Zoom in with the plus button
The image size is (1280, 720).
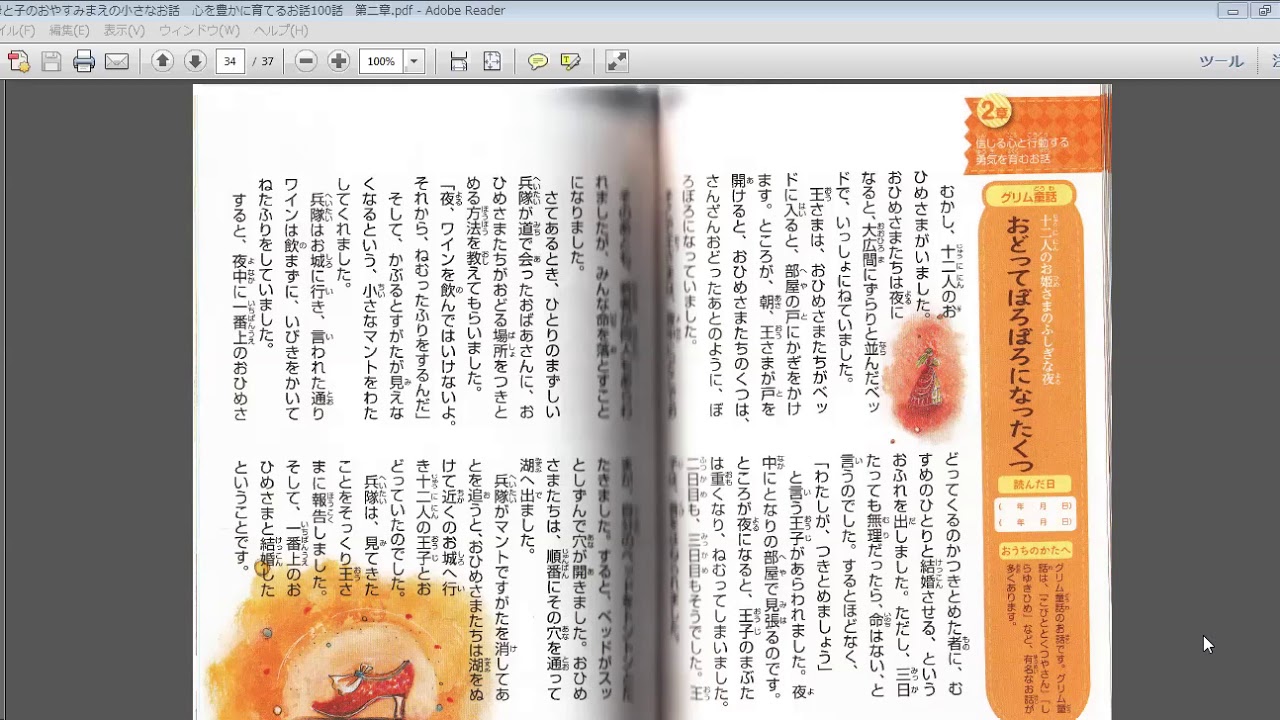pos(339,62)
